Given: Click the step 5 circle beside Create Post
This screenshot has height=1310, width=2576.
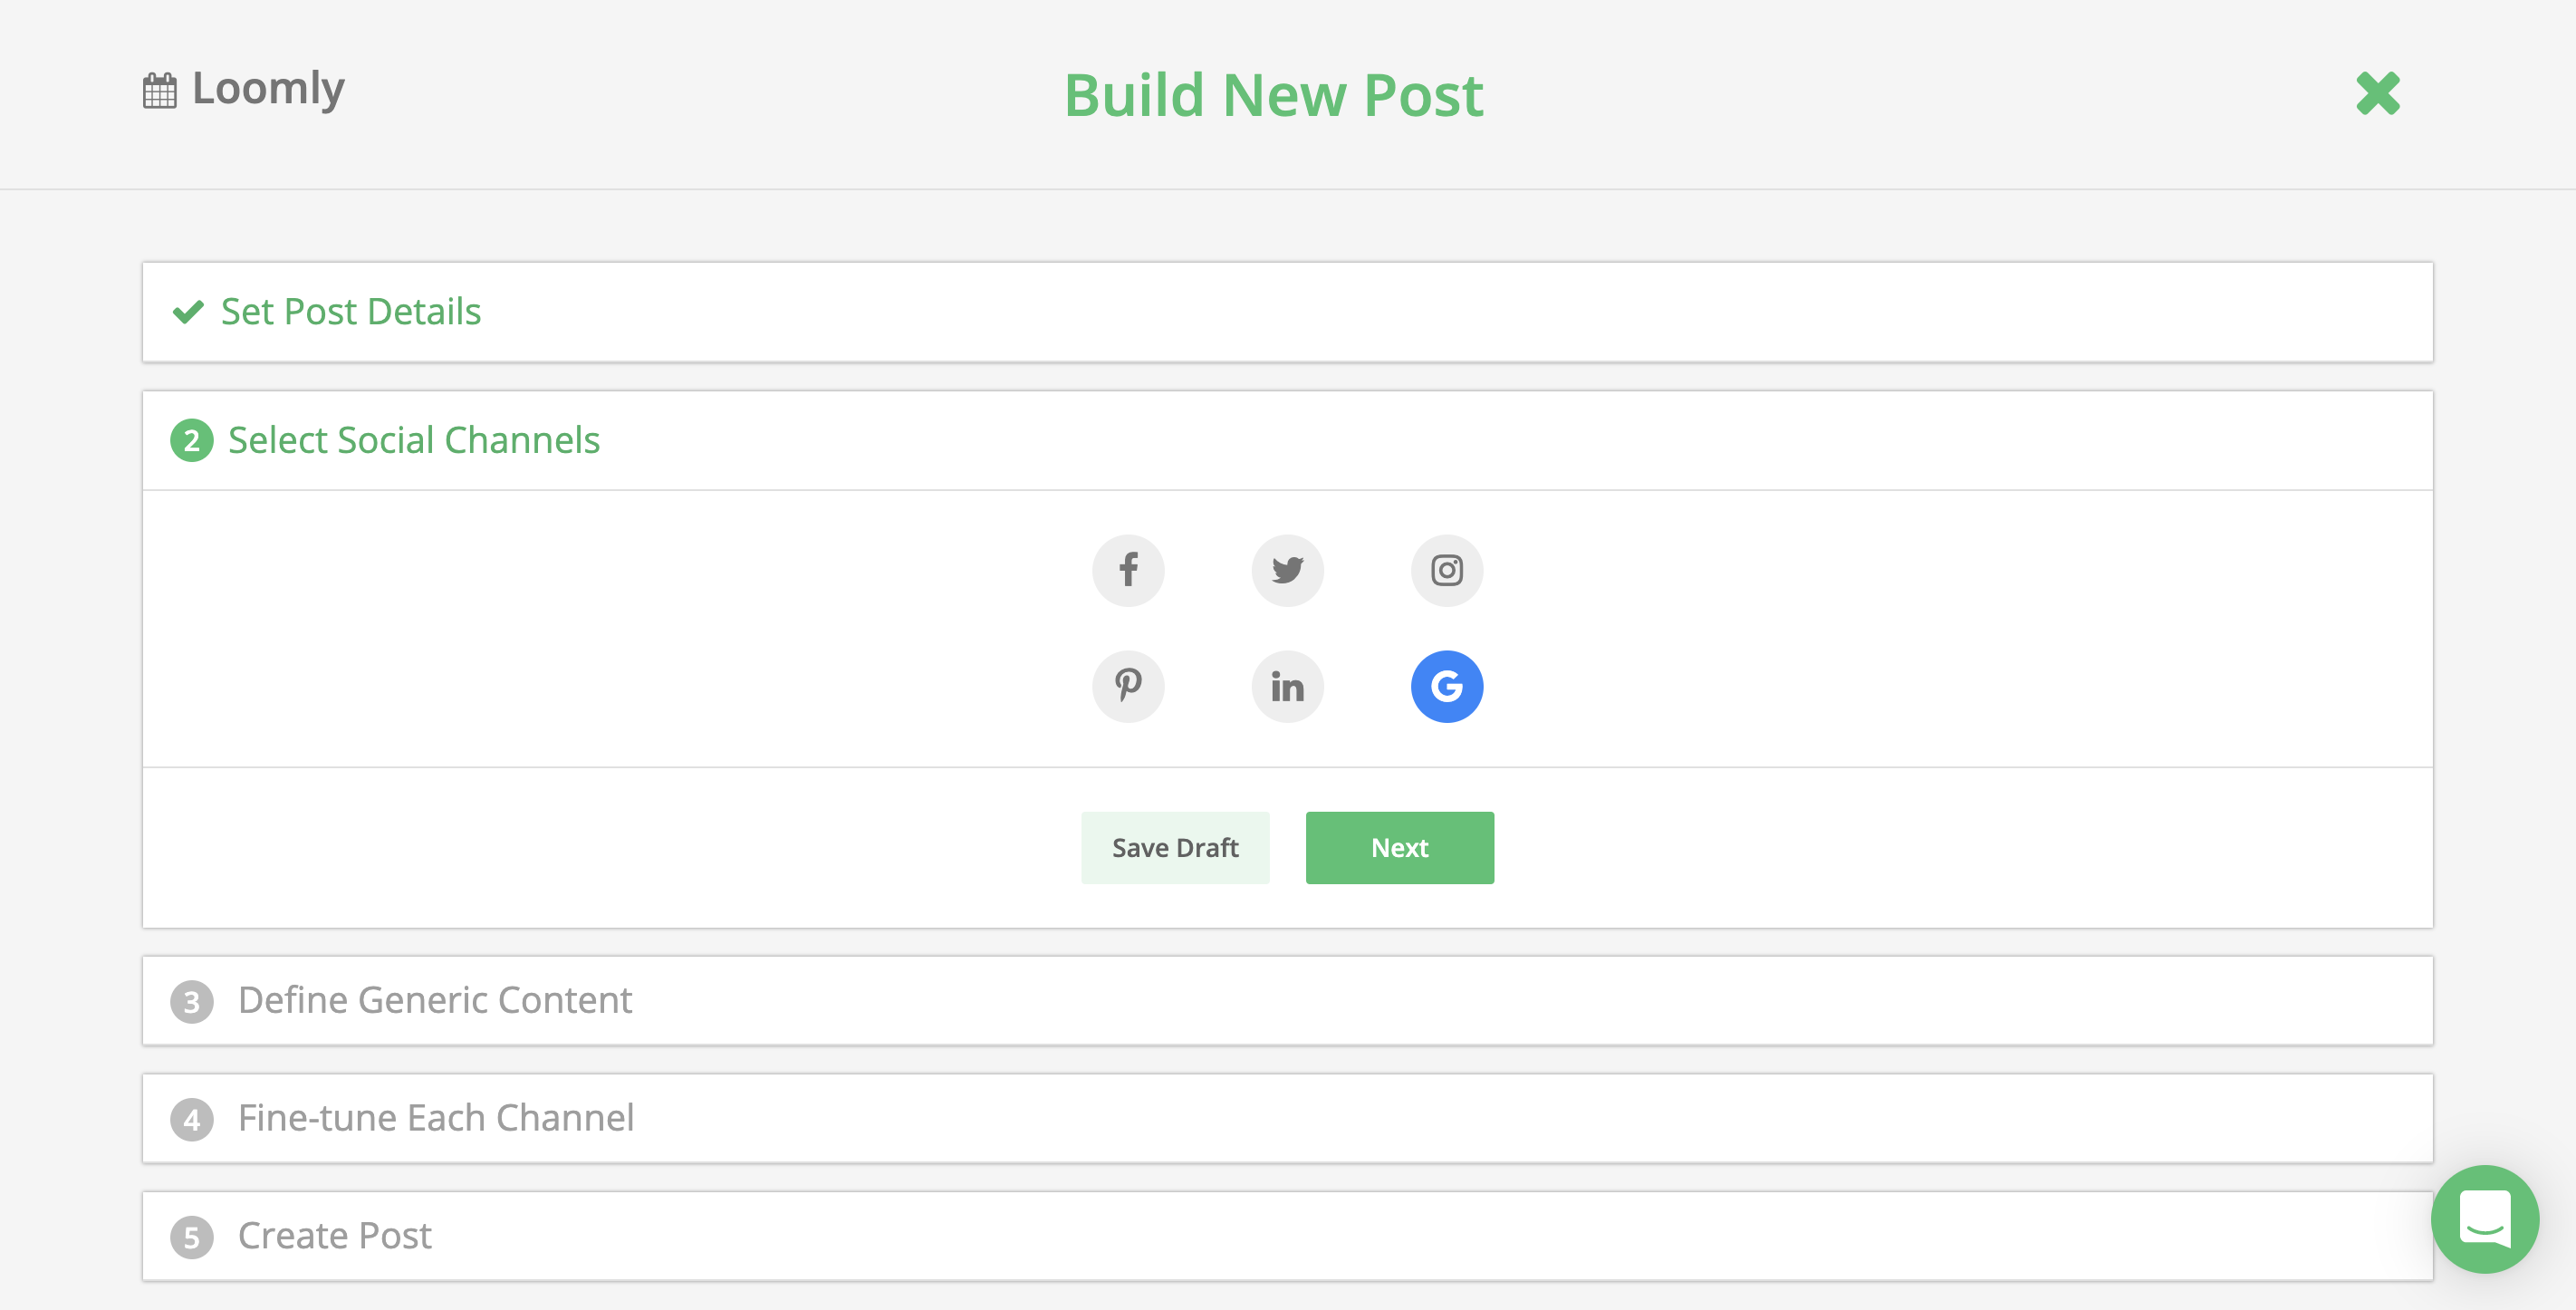Looking at the screenshot, I should click(192, 1236).
